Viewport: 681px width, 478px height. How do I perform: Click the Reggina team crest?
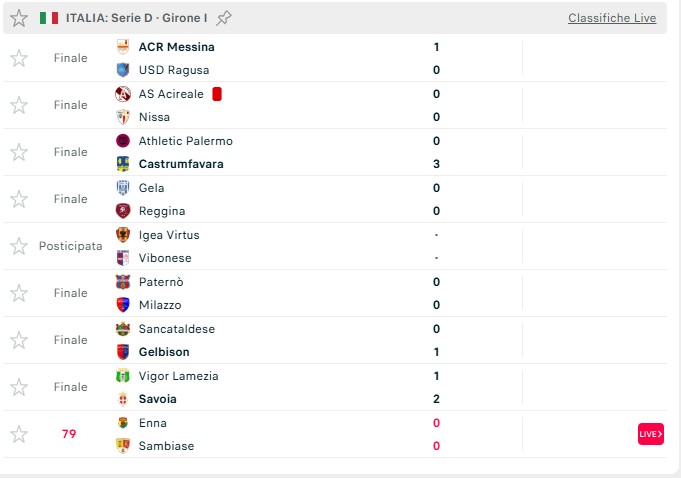tap(123, 211)
